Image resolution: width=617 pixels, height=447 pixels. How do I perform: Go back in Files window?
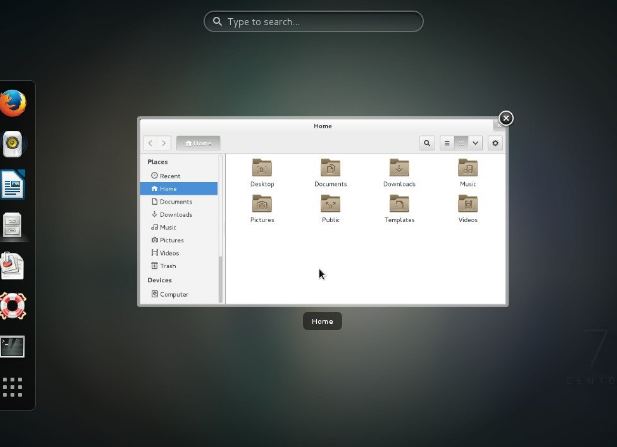150,143
